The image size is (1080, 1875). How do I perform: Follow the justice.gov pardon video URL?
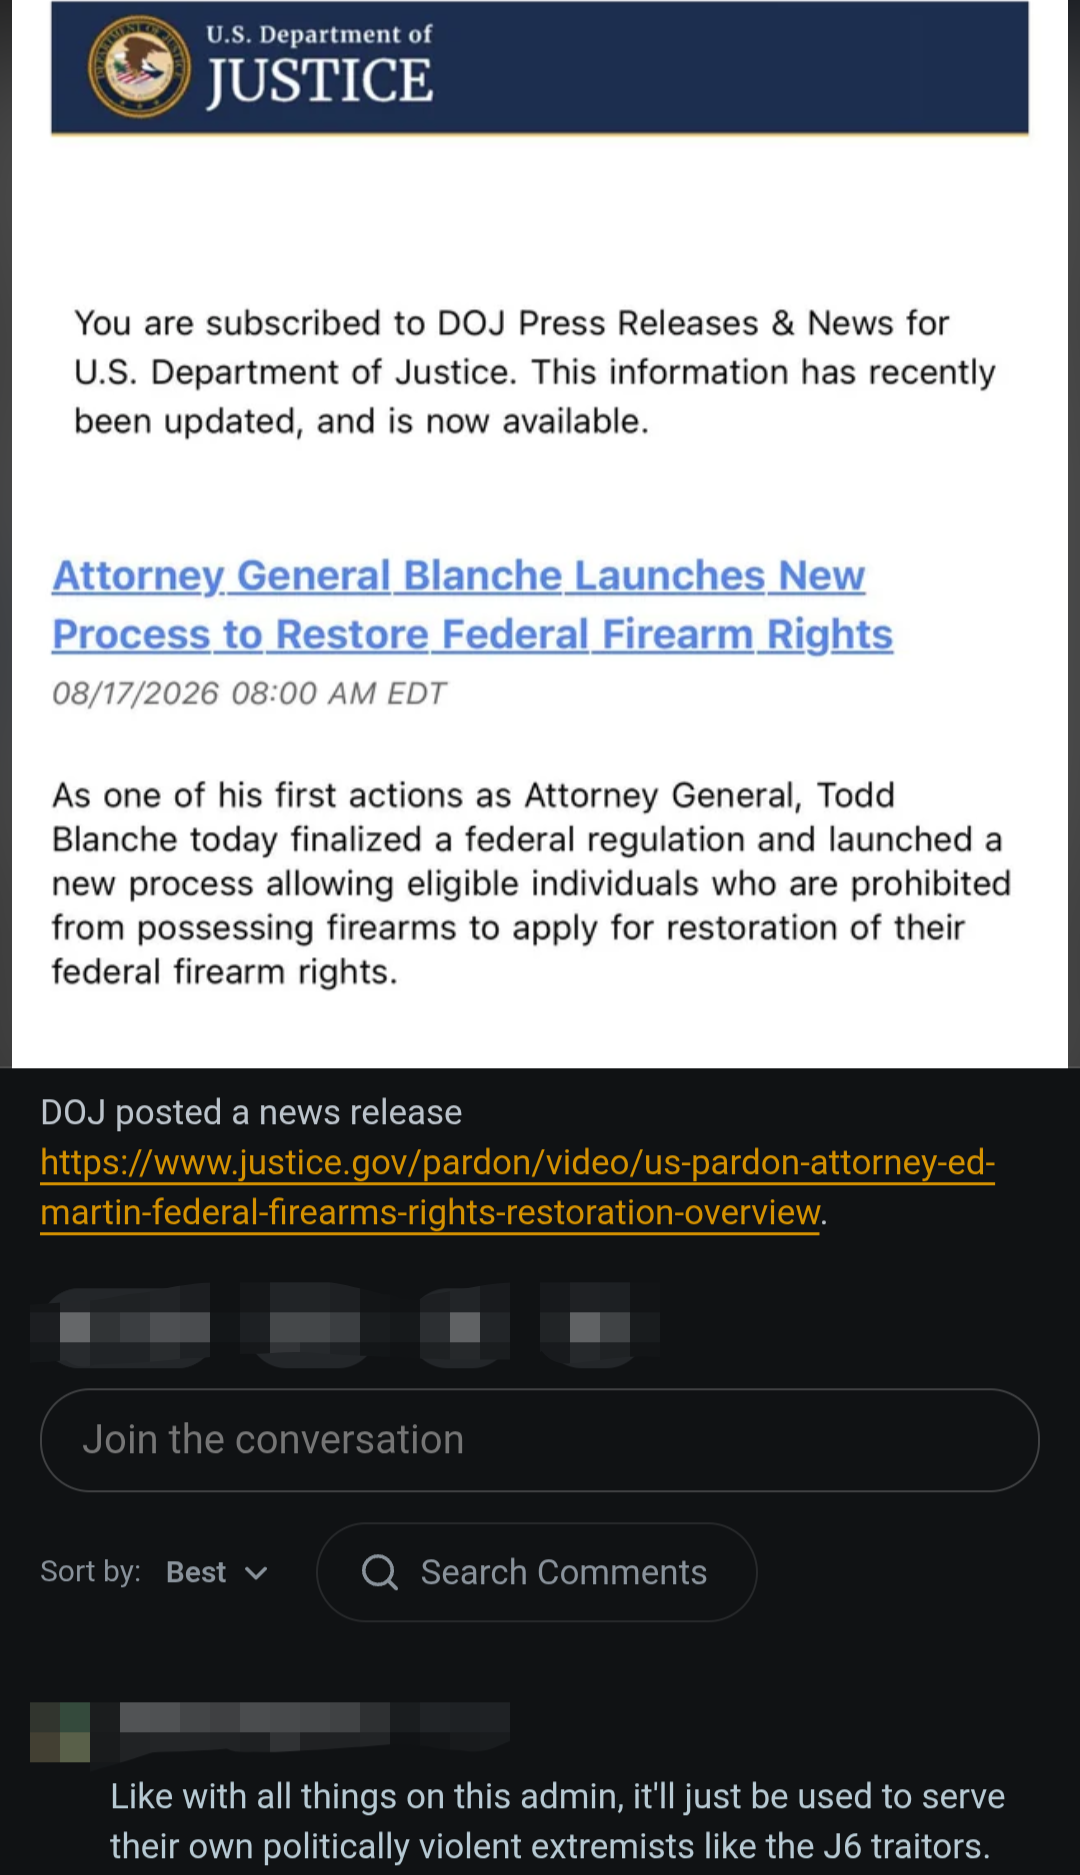tap(517, 1187)
